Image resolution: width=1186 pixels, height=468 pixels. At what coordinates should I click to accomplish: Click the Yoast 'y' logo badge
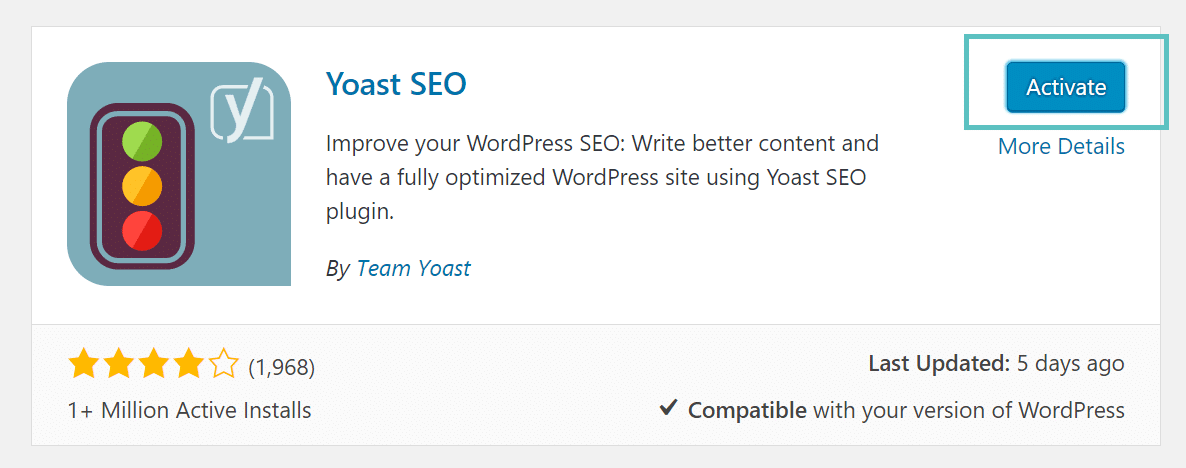(241, 113)
